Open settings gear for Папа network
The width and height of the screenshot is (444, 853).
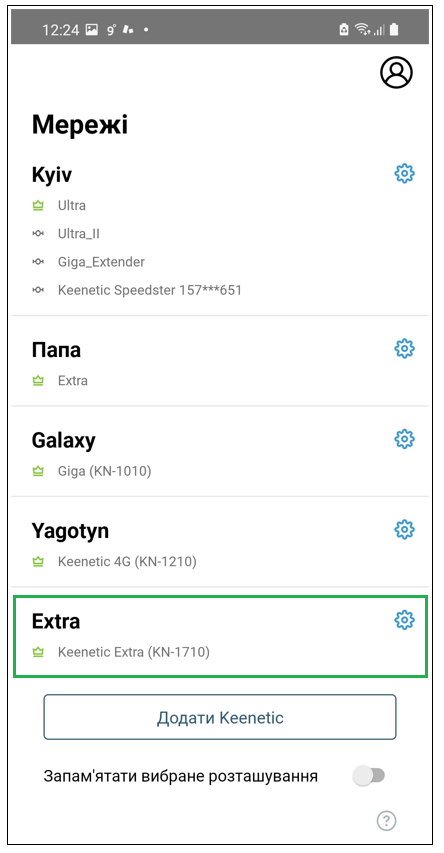pyautogui.click(x=404, y=348)
